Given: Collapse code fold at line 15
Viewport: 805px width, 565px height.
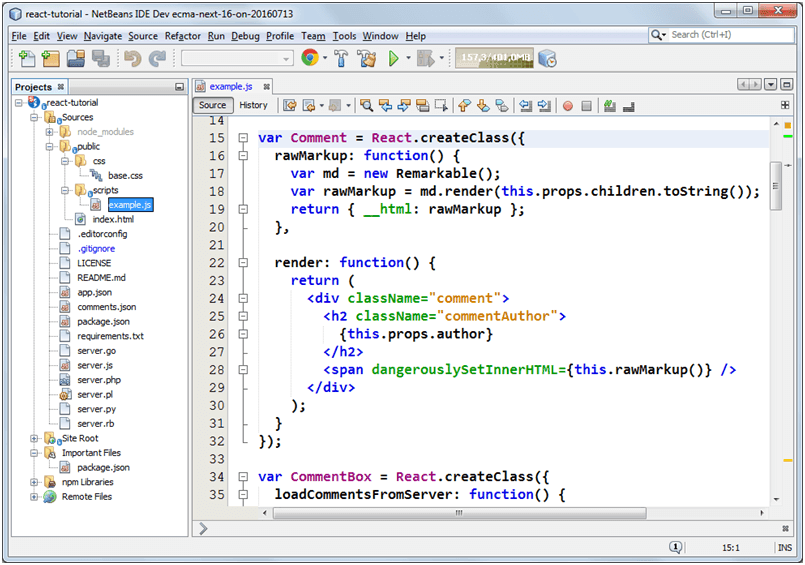Looking at the screenshot, I should coord(241,138).
